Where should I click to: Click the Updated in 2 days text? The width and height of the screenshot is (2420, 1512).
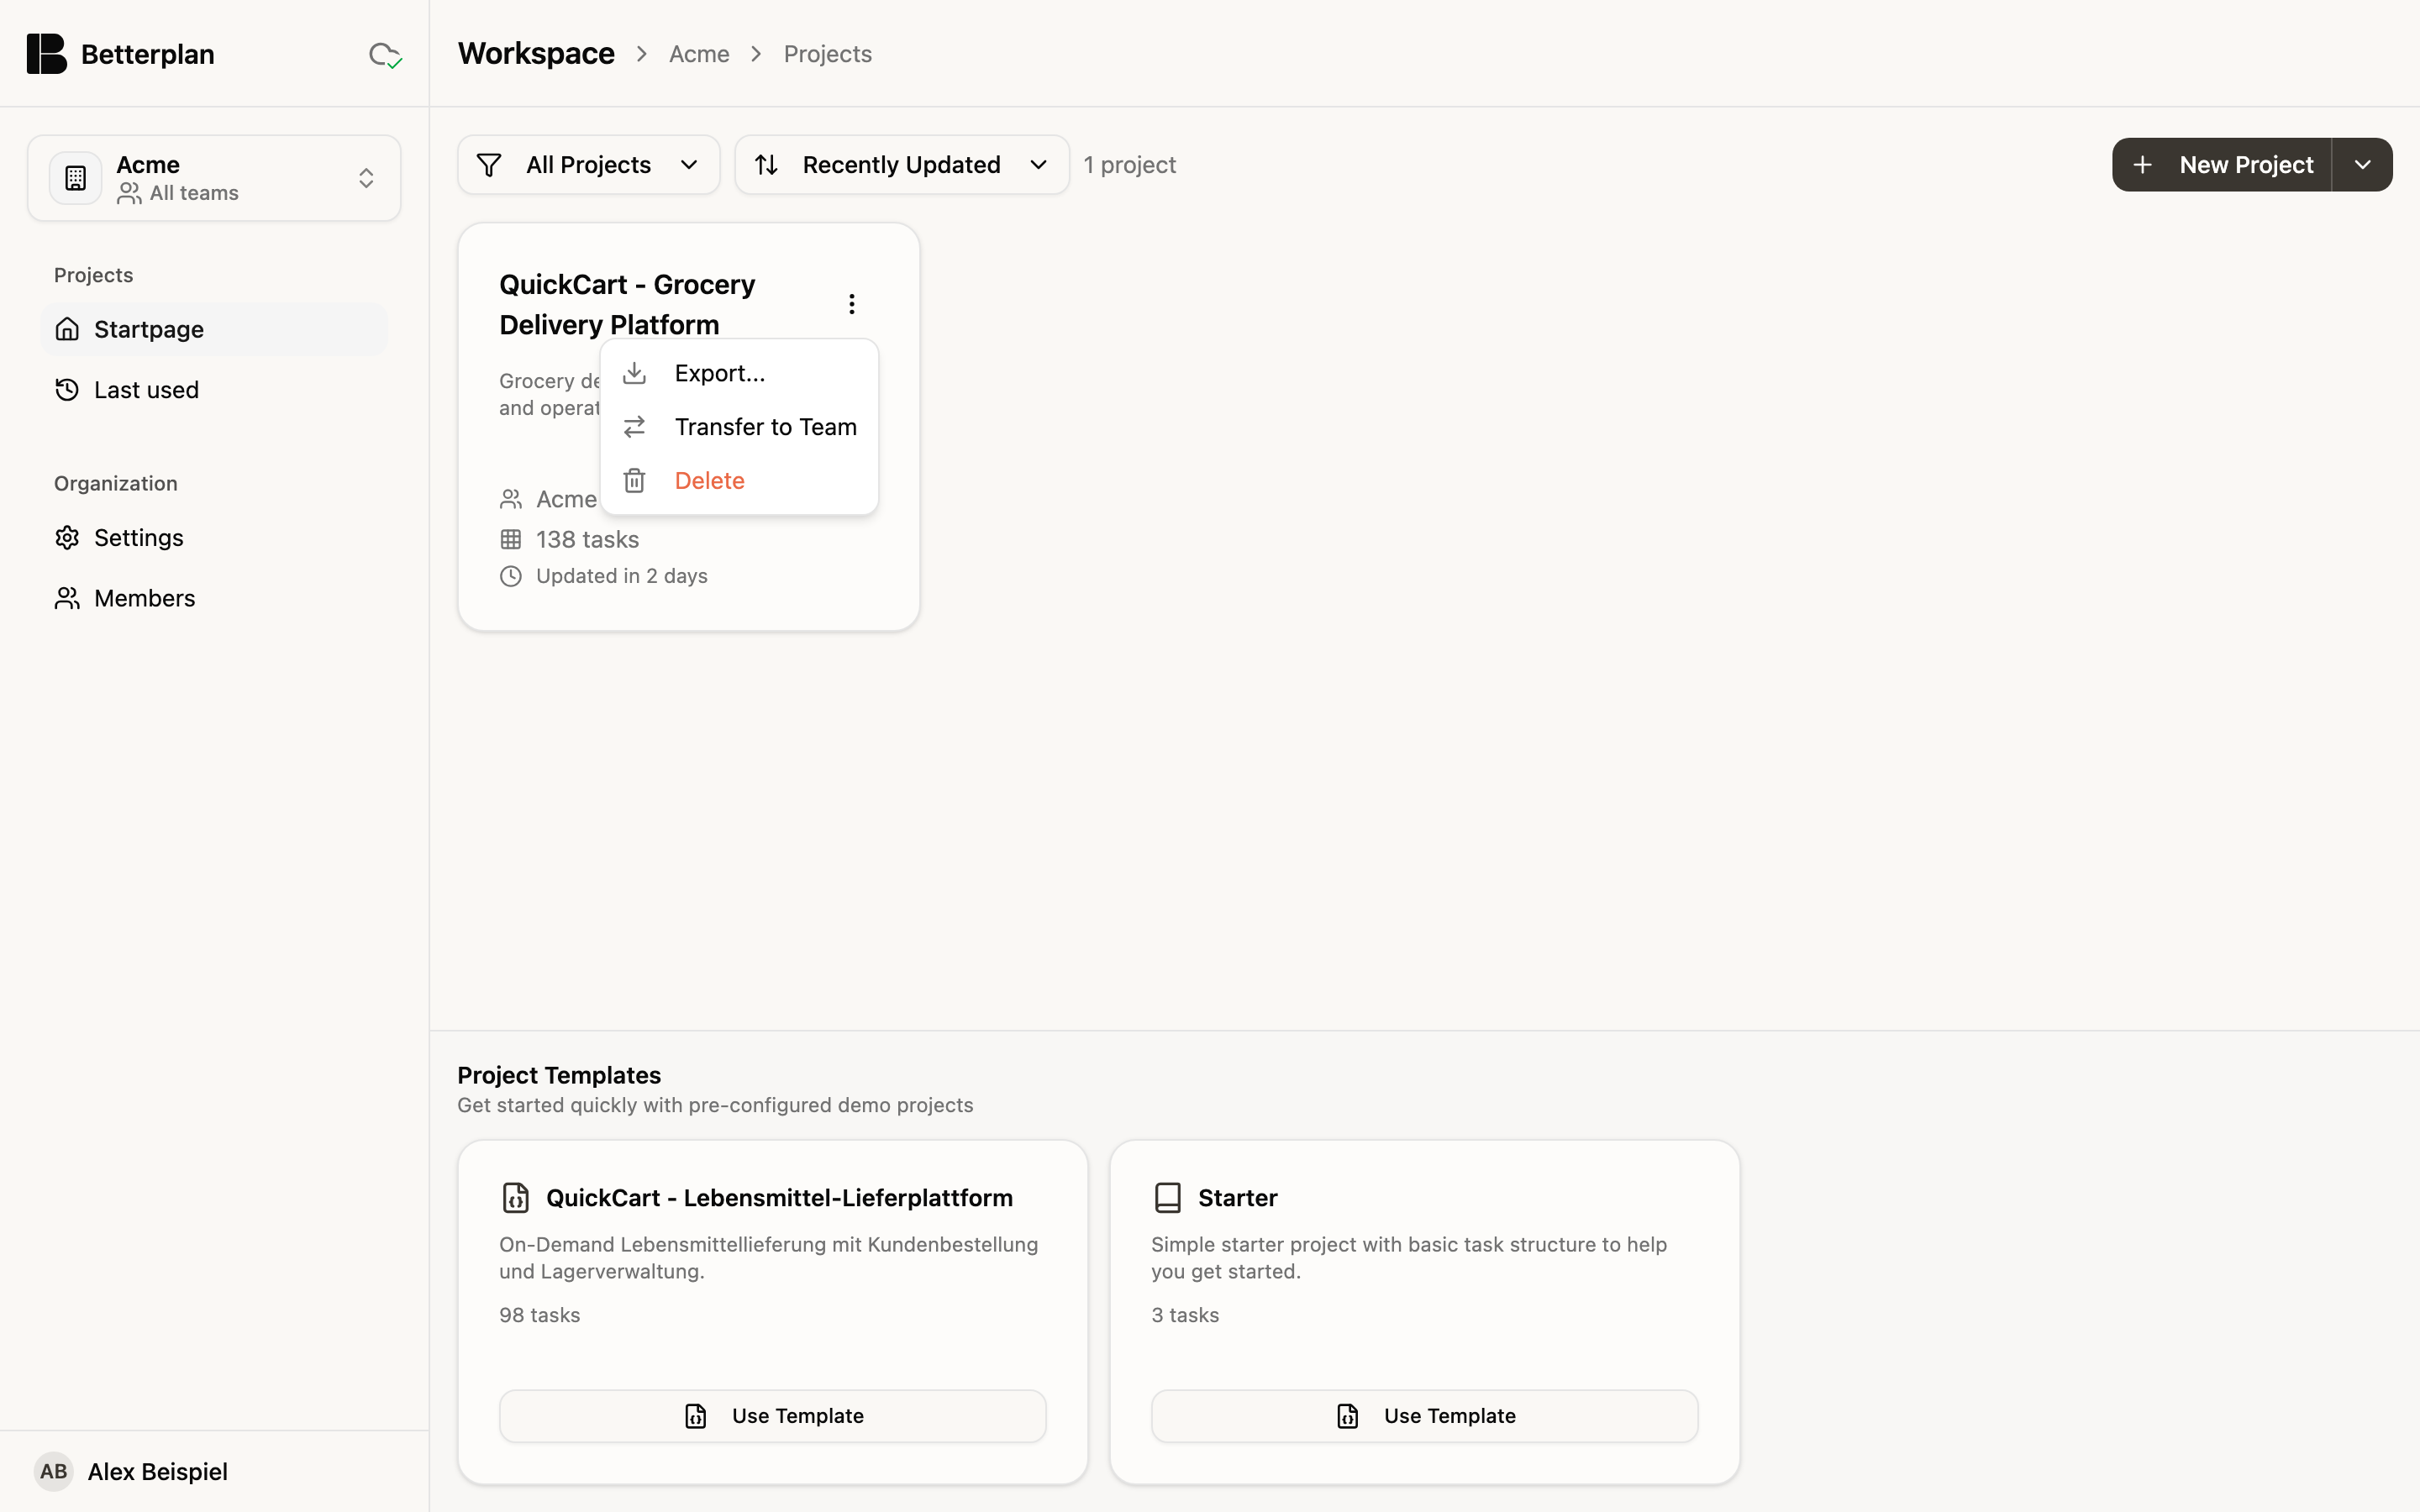click(x=622, y=576)
